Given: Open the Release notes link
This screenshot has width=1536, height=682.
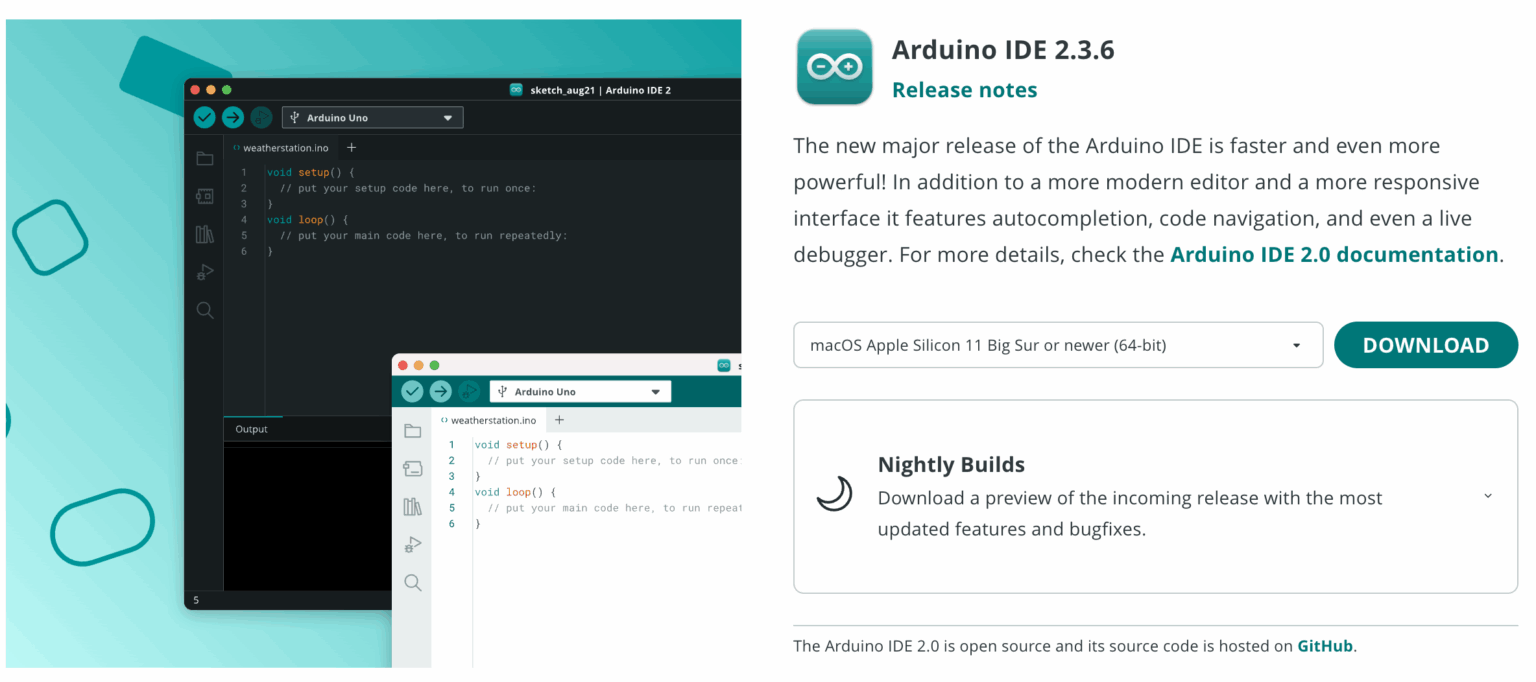Looking at the screenshot, I should pos(963,89).
